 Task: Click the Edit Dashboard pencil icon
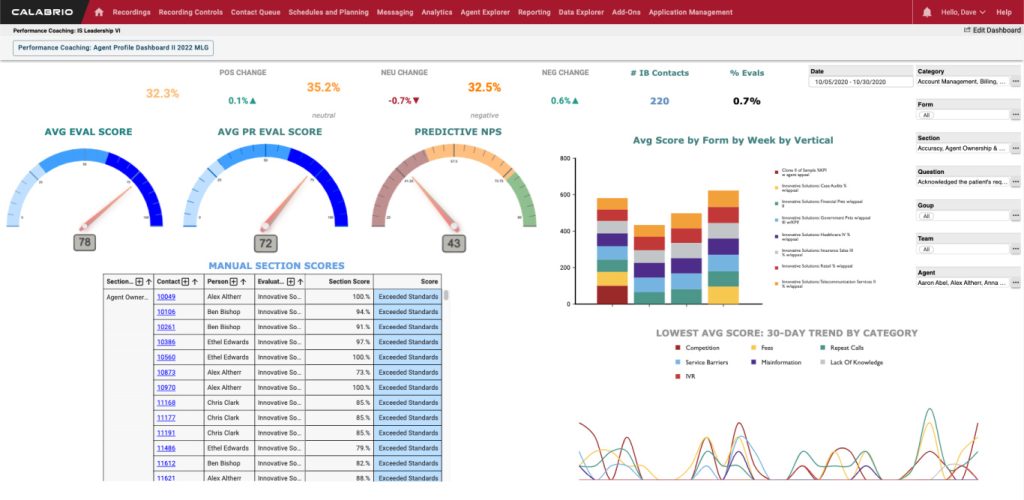tap(966, 31)
